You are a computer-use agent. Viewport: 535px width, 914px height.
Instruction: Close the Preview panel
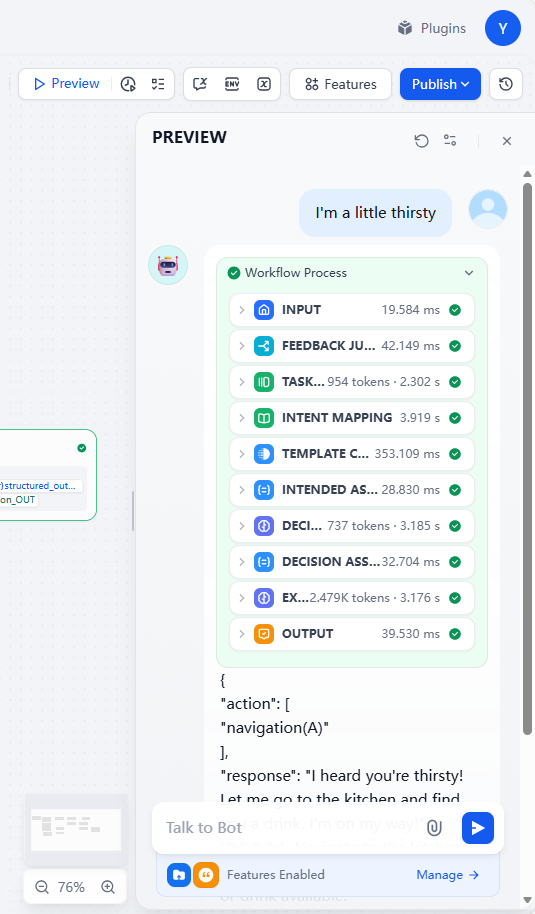(507, 140)
